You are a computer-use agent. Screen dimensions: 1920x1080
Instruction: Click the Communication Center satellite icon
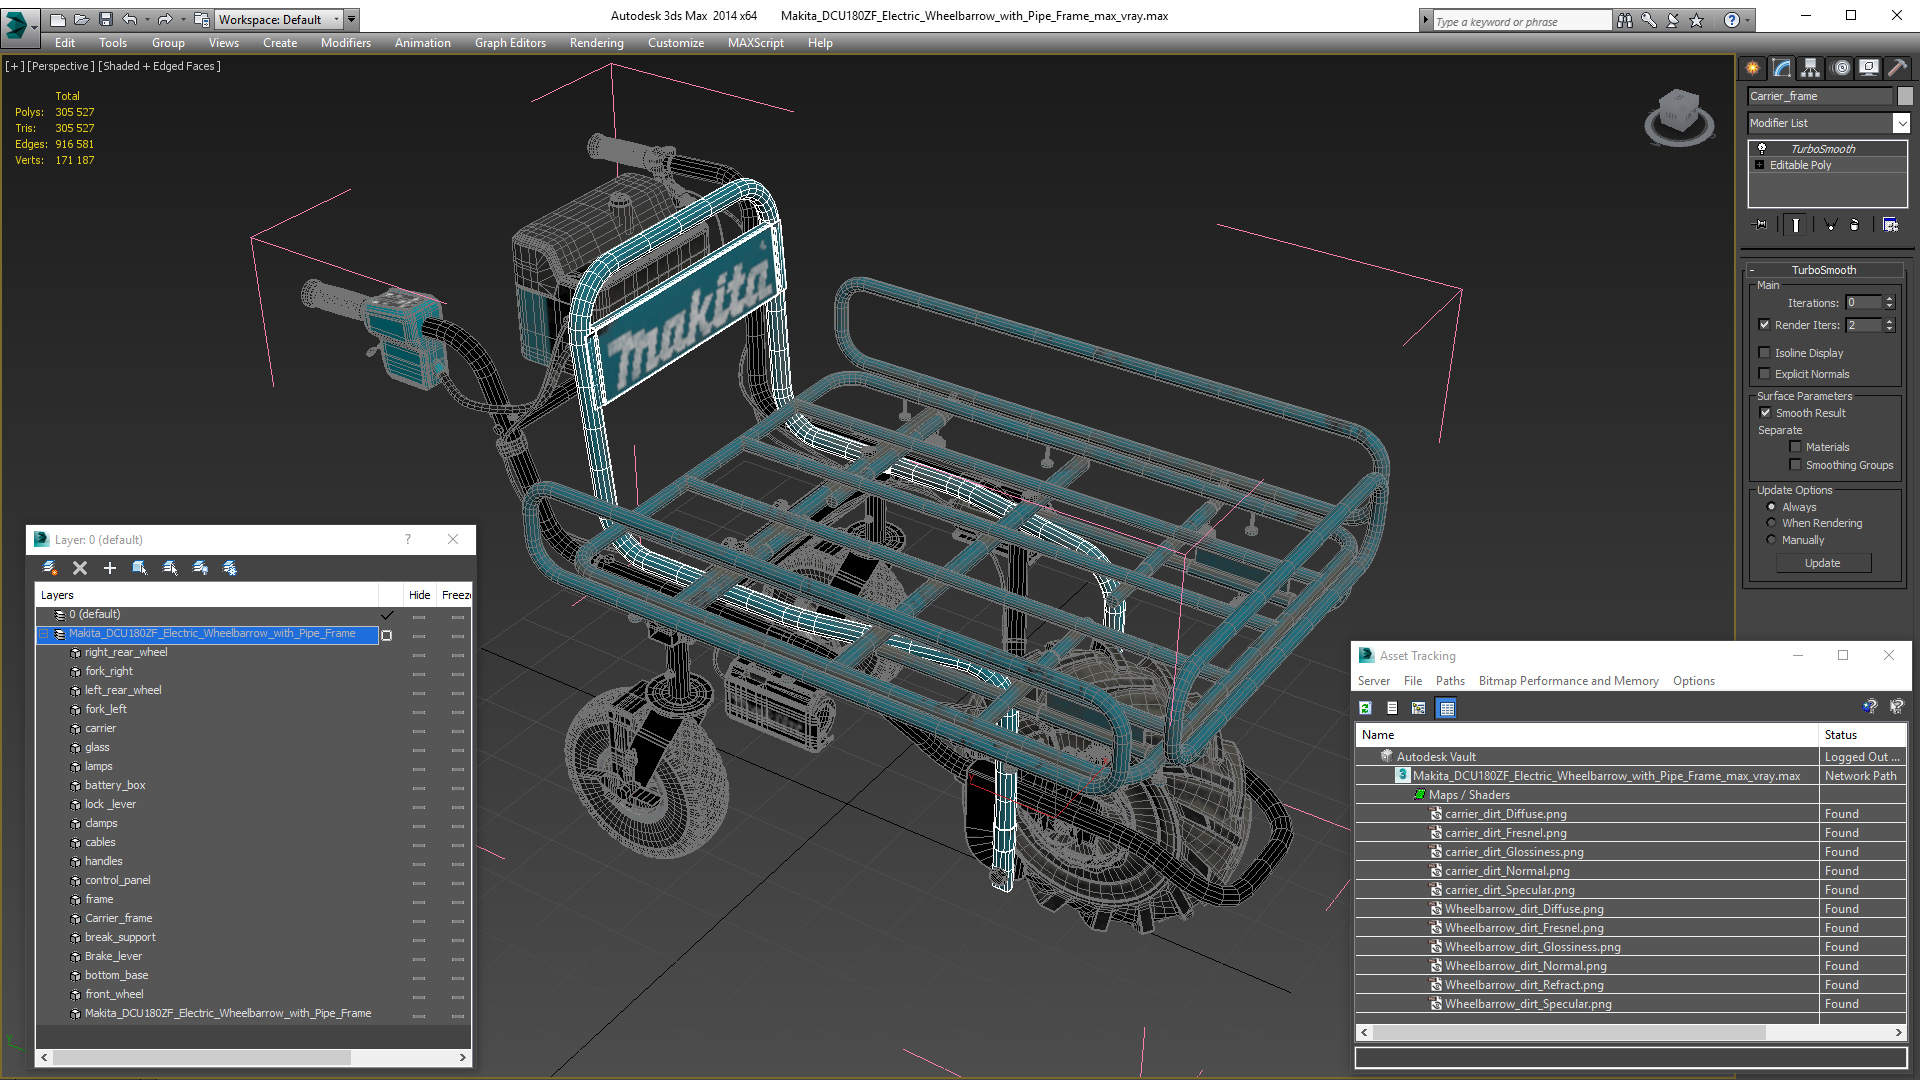point(1673,20)
